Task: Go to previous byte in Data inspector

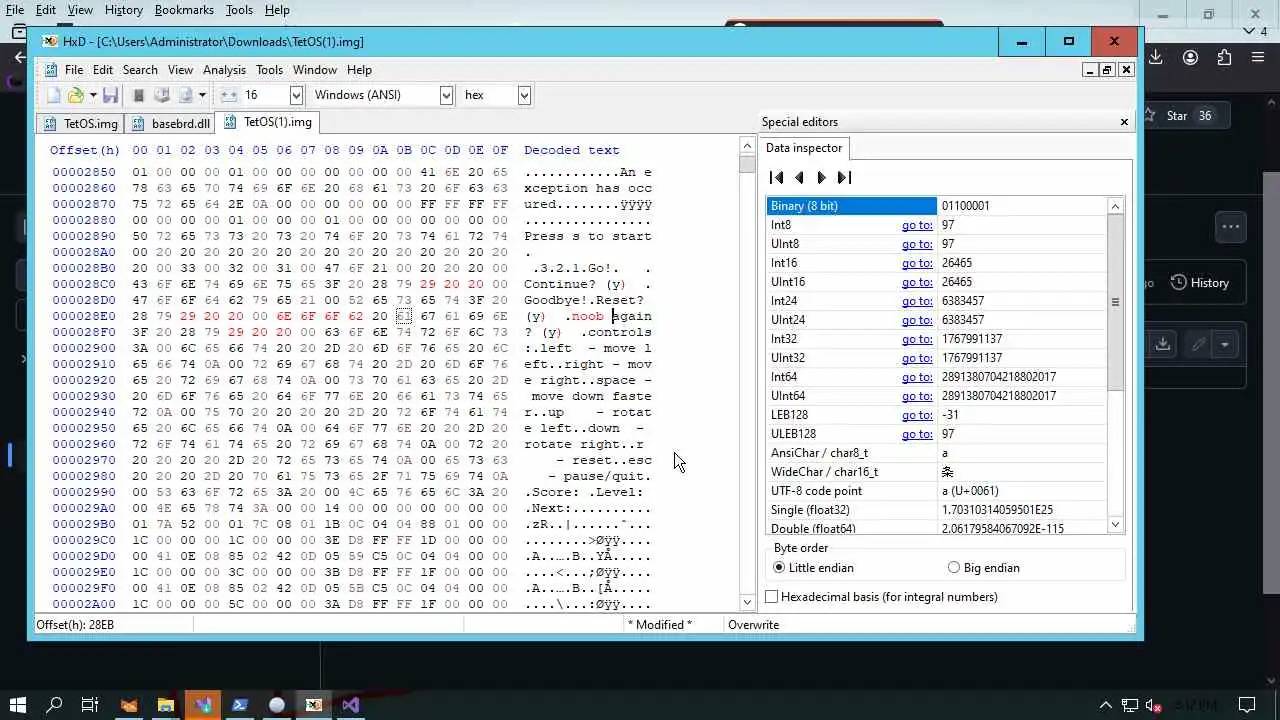Action: pos(799,177)
